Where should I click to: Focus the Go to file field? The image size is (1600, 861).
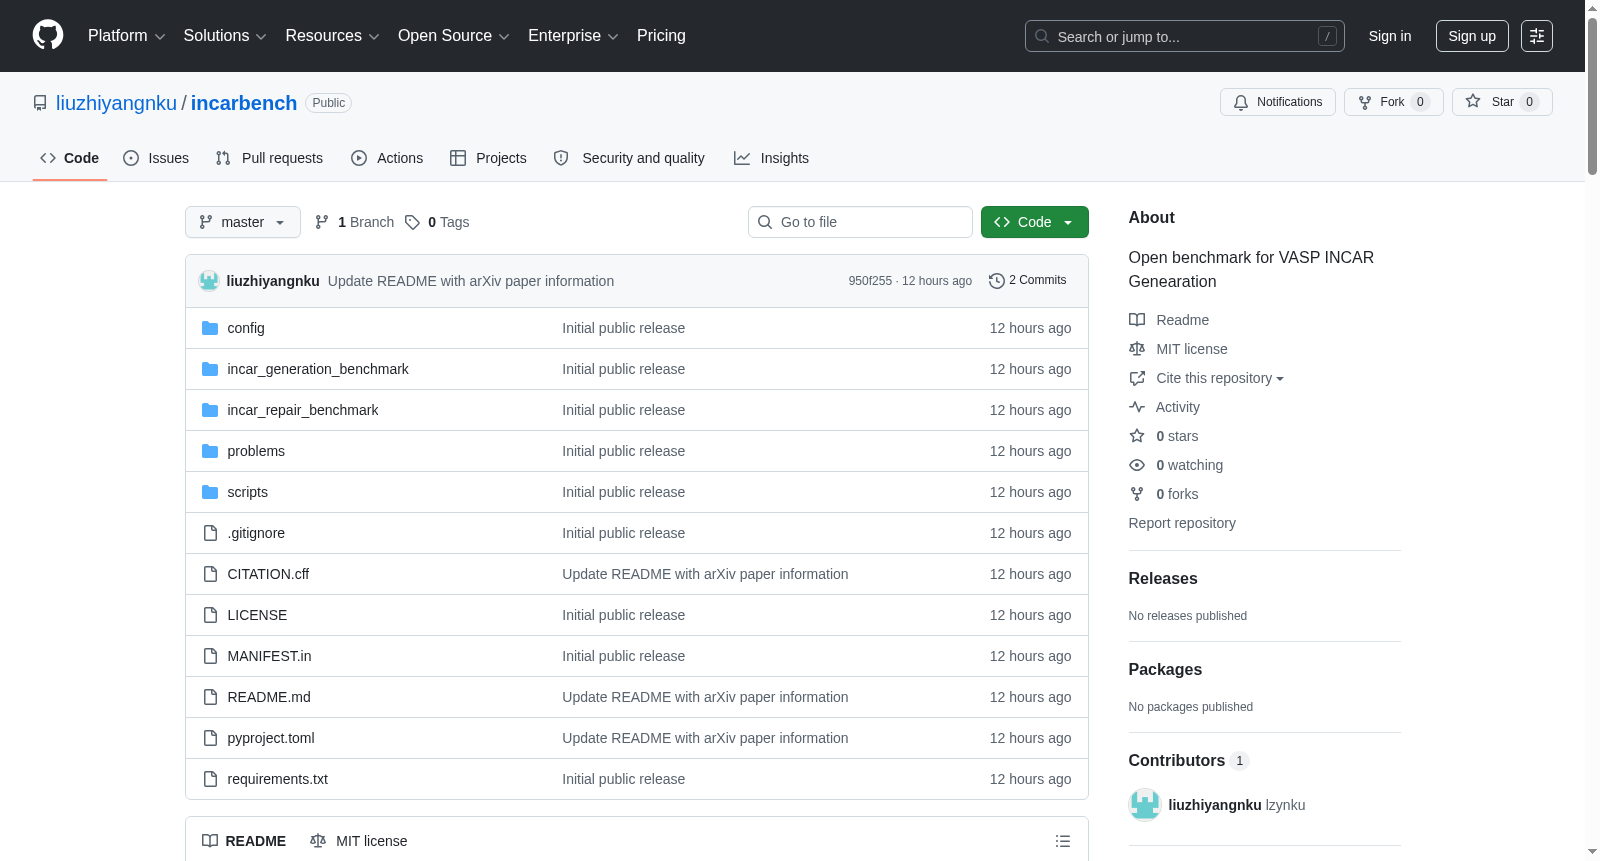coord(860,222)
